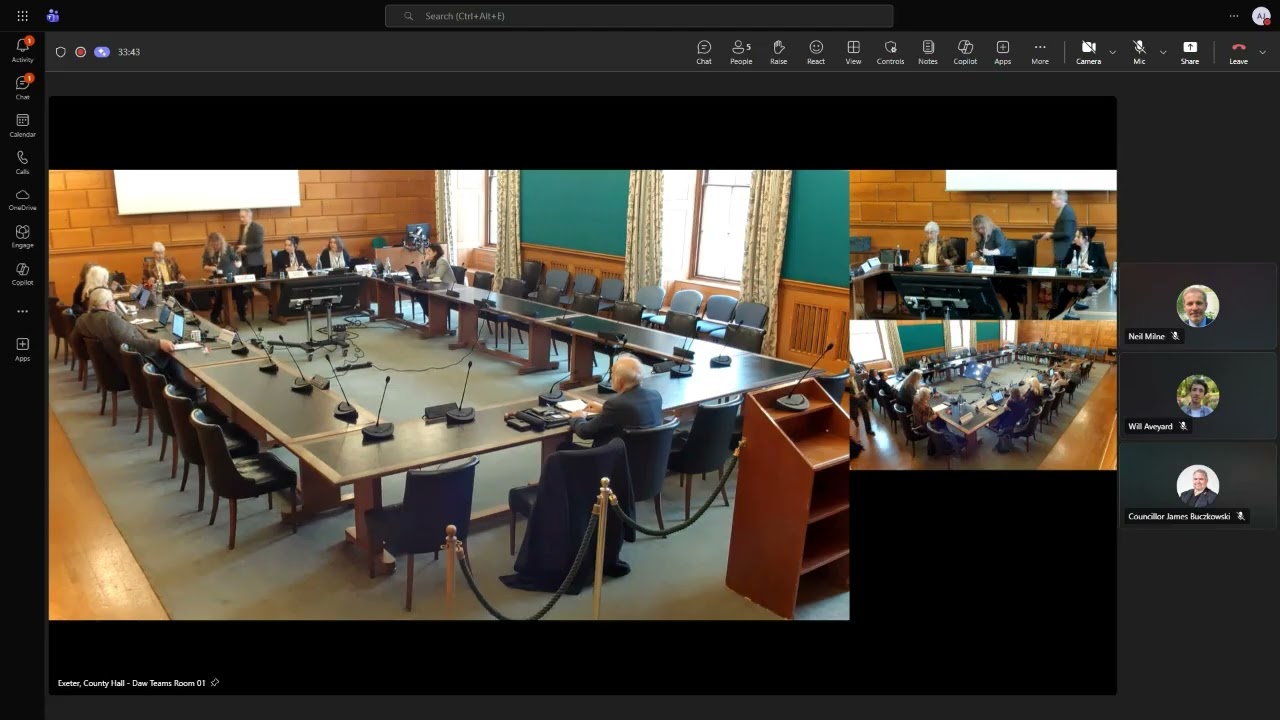Go to Chat in left sidebar
The image size is (1280, 720).
(x=22, y=87)
